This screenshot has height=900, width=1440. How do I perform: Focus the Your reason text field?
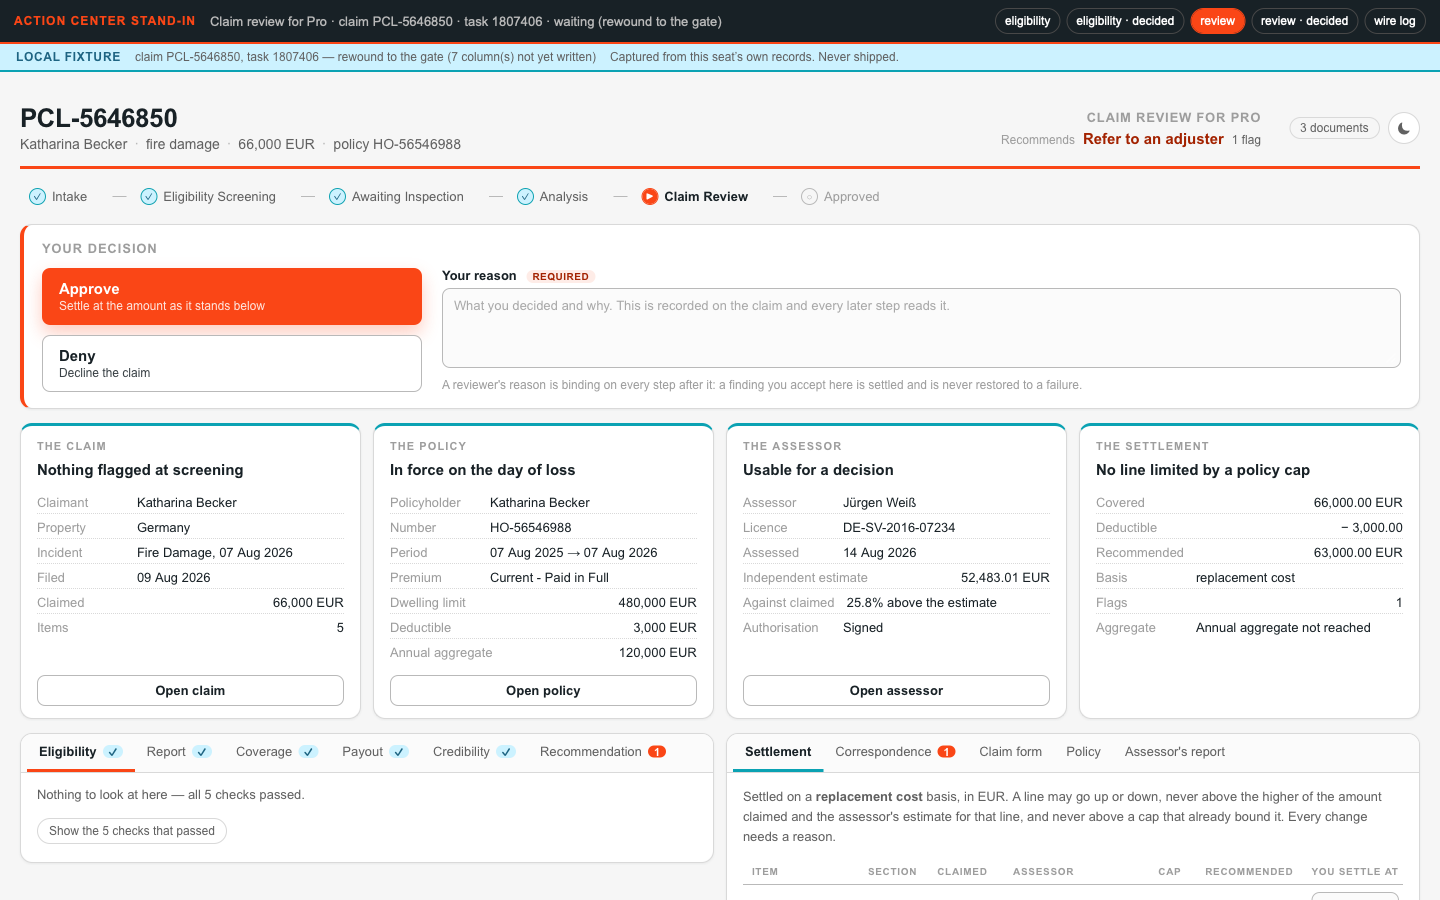click(921, 328)
